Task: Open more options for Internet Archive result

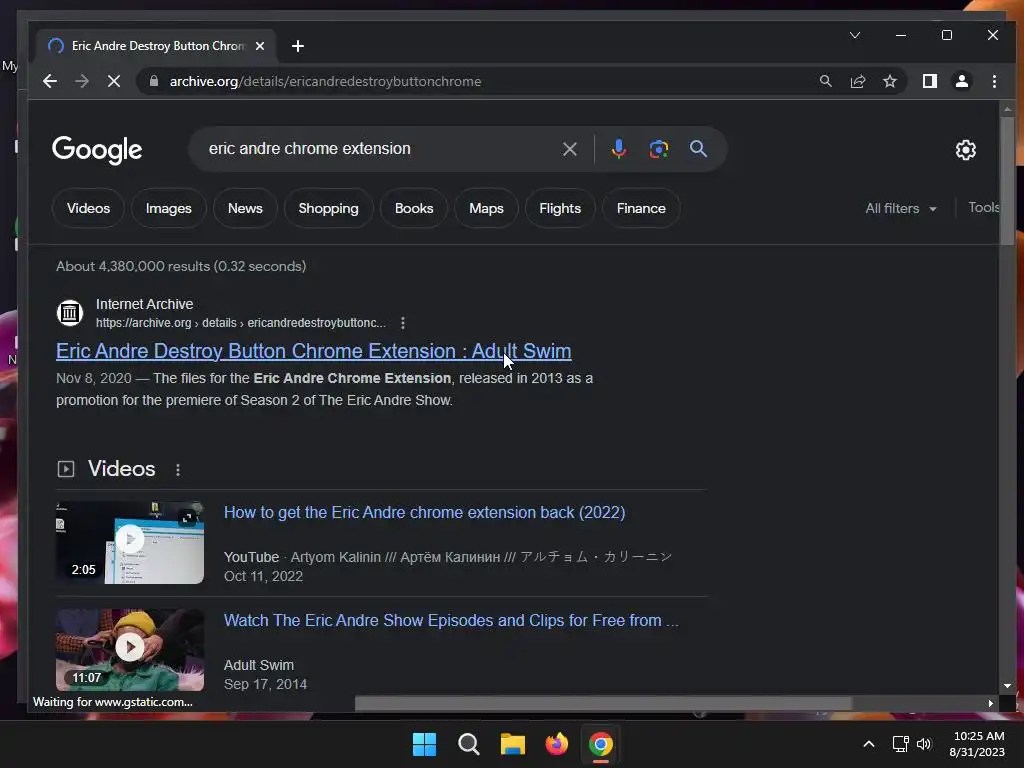Action: 403,323
